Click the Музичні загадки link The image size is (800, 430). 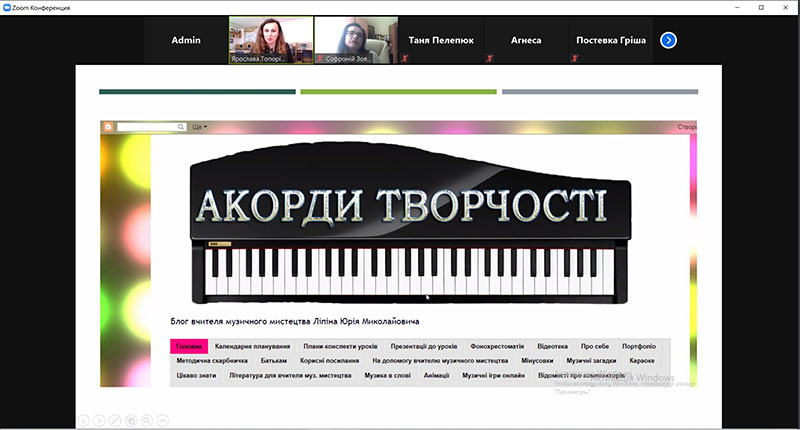click(x=591, y=361)
